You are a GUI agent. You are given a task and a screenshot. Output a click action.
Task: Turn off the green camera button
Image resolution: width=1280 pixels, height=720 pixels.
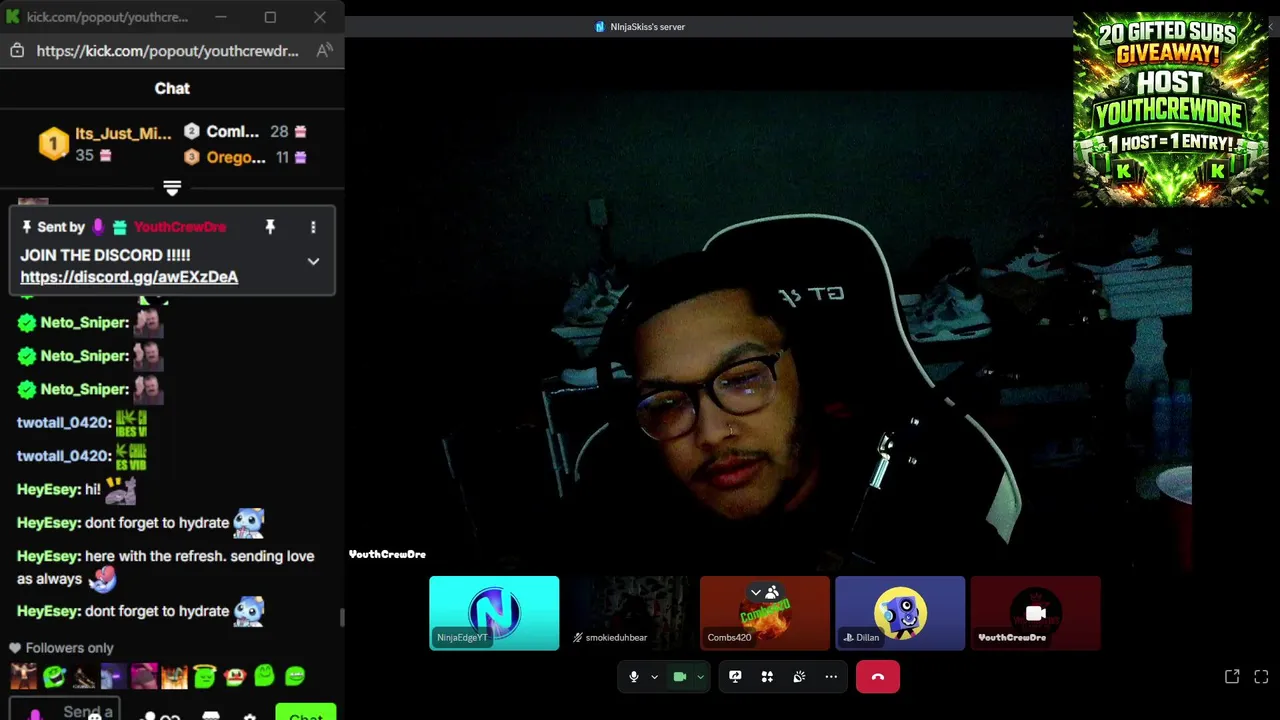[680, 677]
